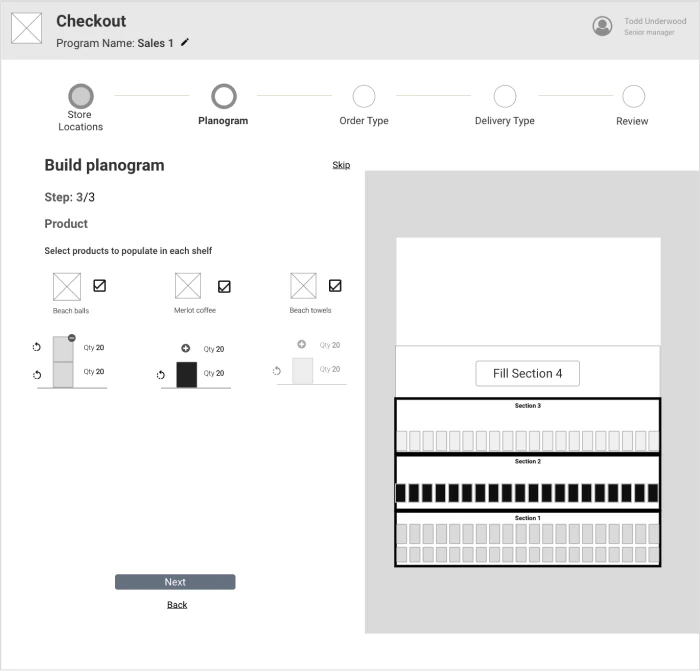Image resolution: width=700 pixels, height=671 pixels.
Task: Click the Sales 1 program name text
Action: (x=155, y=43)
